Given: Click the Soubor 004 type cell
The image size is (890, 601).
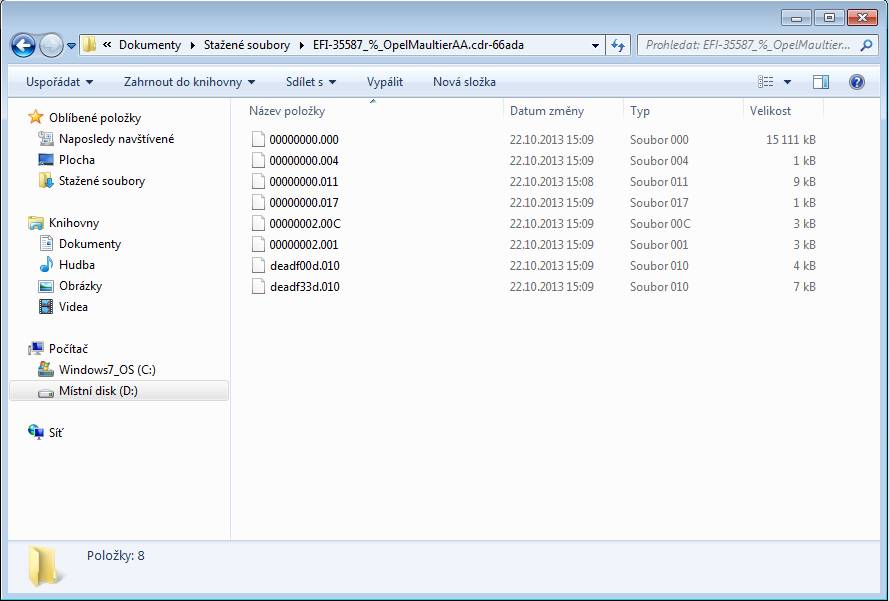Looking at the screenshot, I should click(659, 161).
